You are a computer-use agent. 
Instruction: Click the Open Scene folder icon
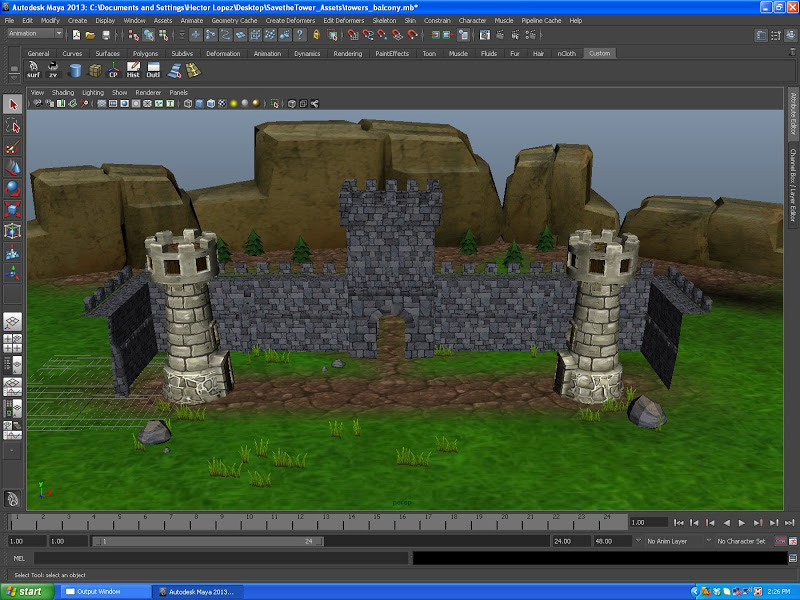click(90, 35)
